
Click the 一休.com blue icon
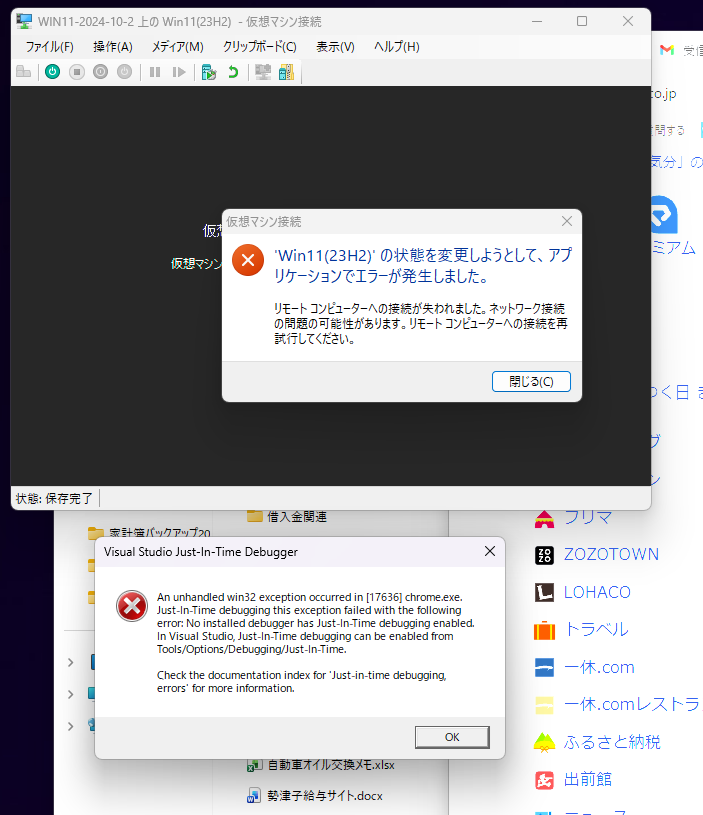544,667
